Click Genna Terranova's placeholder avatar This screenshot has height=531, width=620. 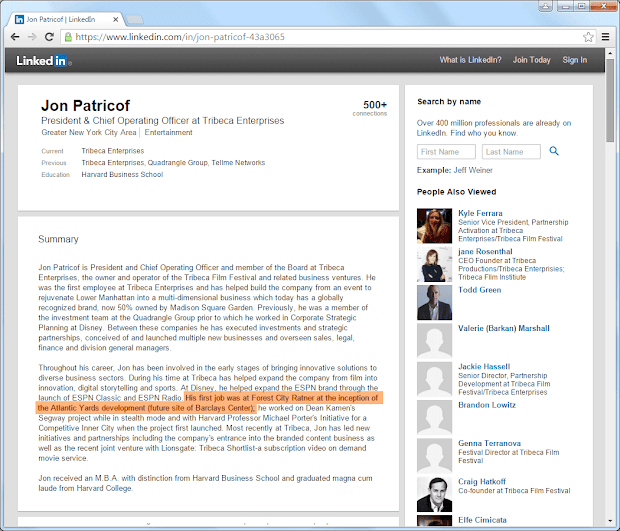[434, 456]
